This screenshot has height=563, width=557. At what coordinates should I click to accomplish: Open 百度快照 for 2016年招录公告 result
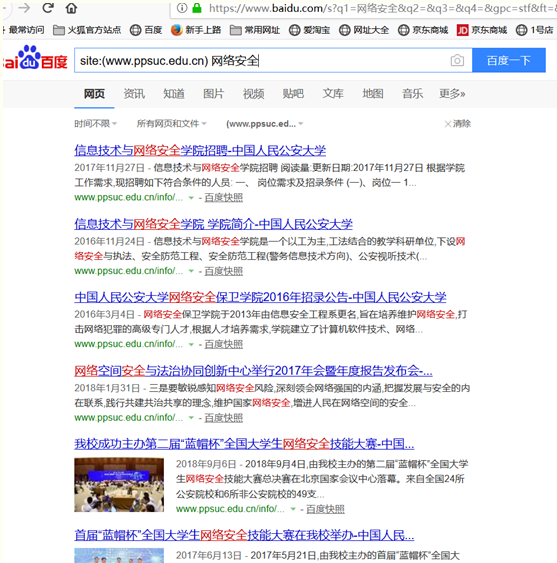[224, 344]
